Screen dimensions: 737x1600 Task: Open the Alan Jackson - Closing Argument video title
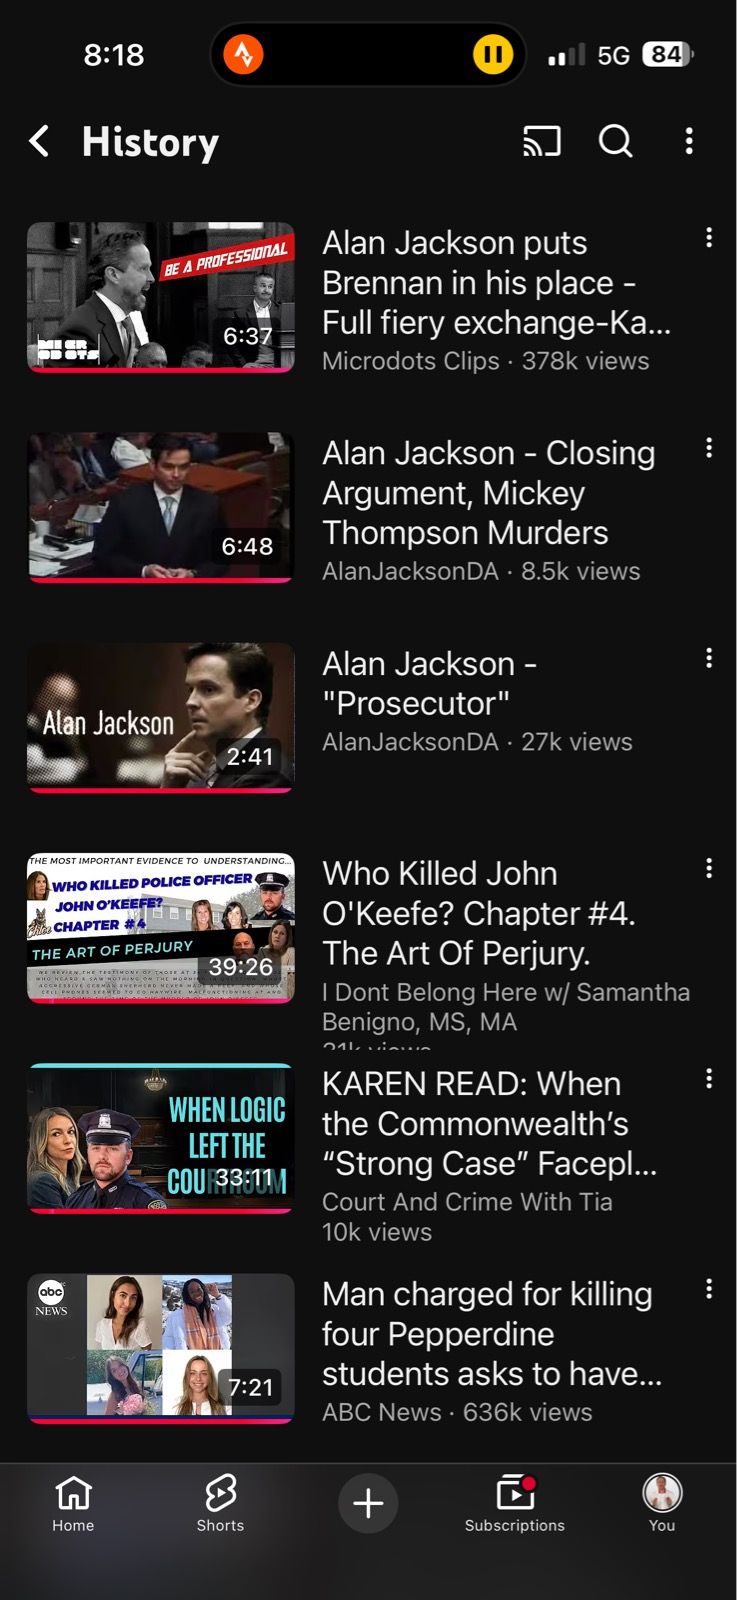point(488,493)
